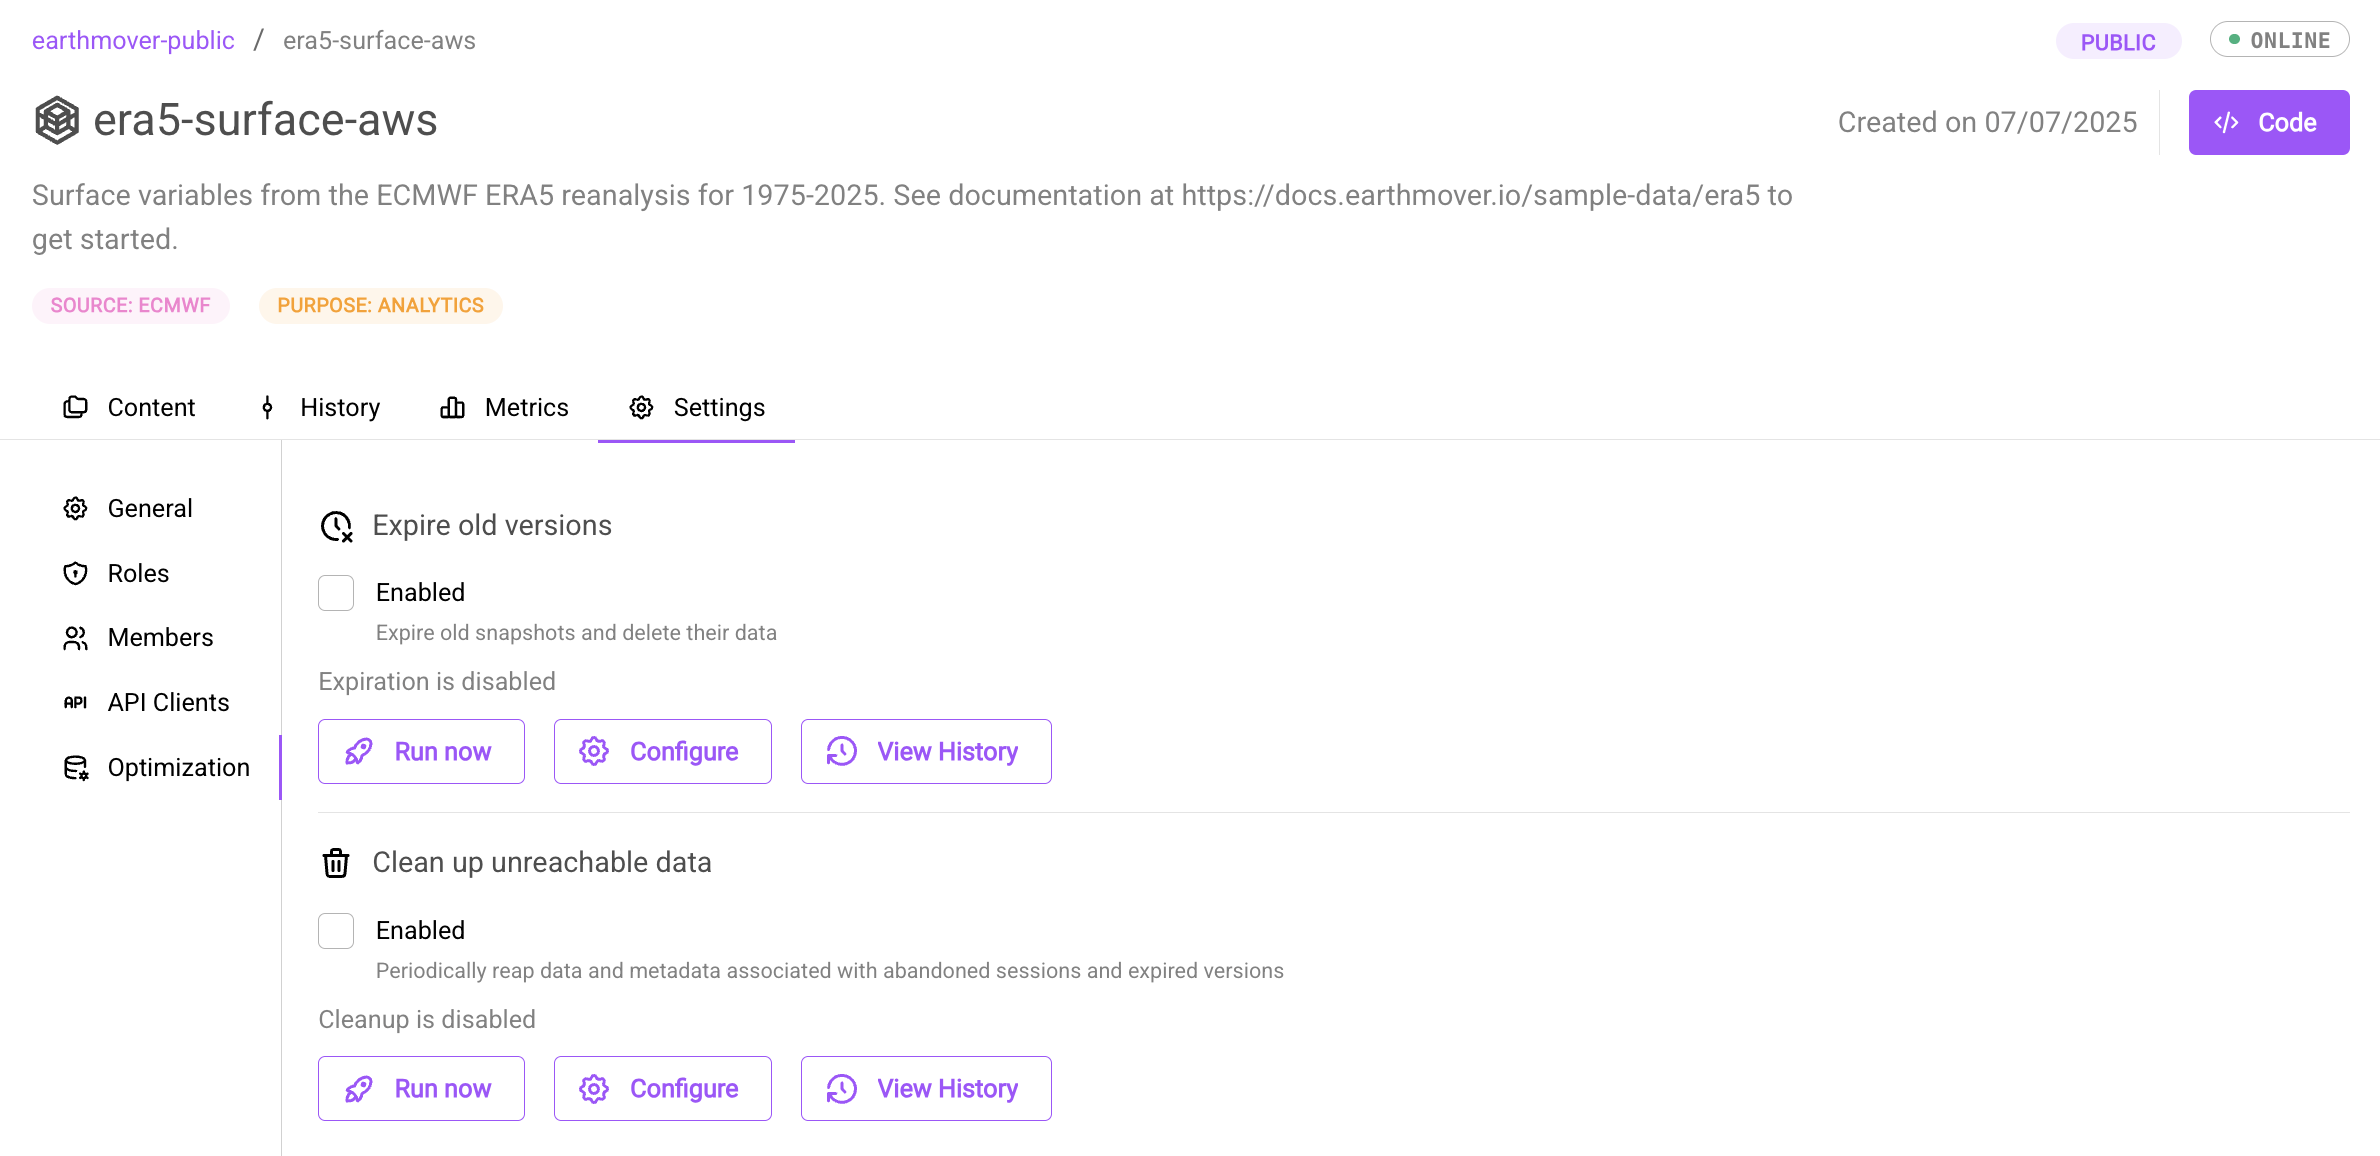Click the Settings tab gear icon
Image resolution: width=2380 pixels, height=1156 pixels.
tap(641, 407)
